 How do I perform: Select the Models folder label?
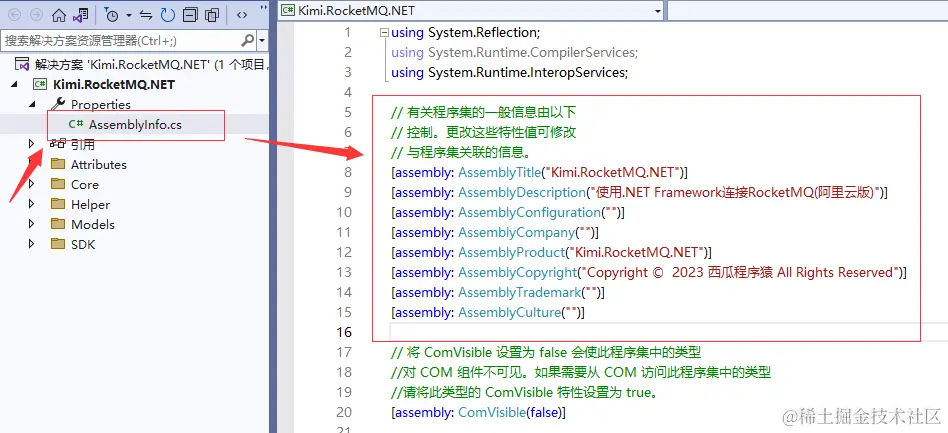(x=93, y=224)
